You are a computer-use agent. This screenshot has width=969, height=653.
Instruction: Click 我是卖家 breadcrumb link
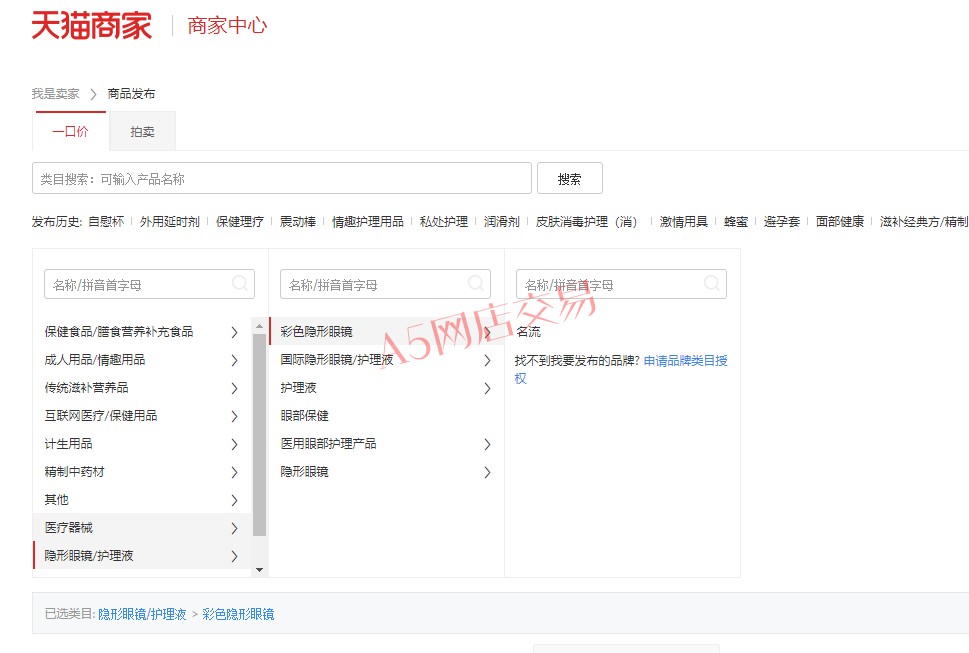[x=55, y=94]
